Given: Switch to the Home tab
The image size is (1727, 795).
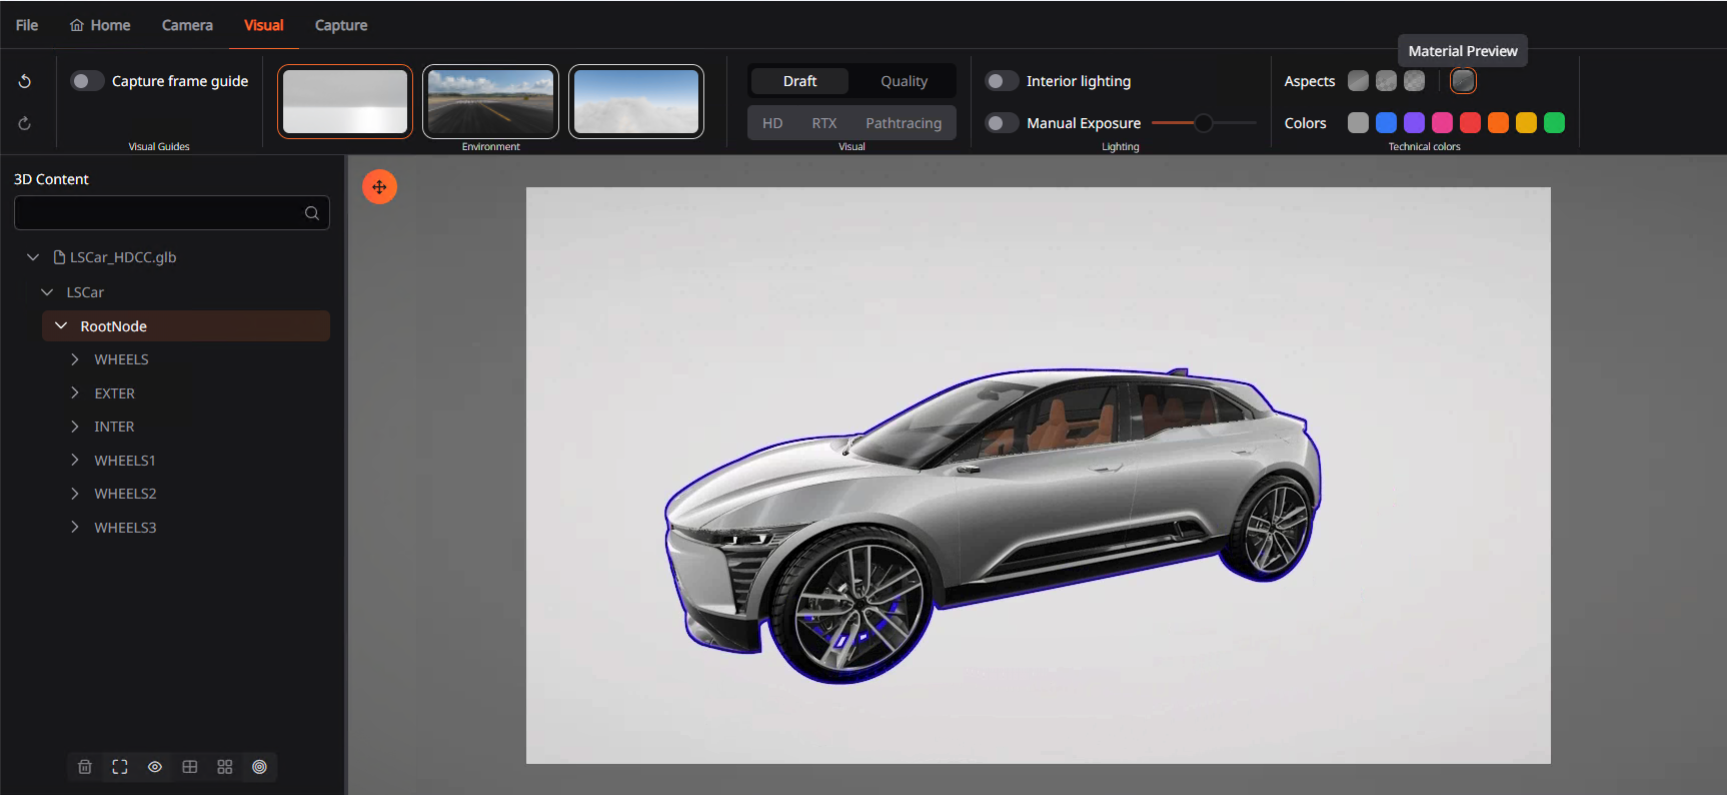Looking at the screenshot, I should tap(100, 25).
